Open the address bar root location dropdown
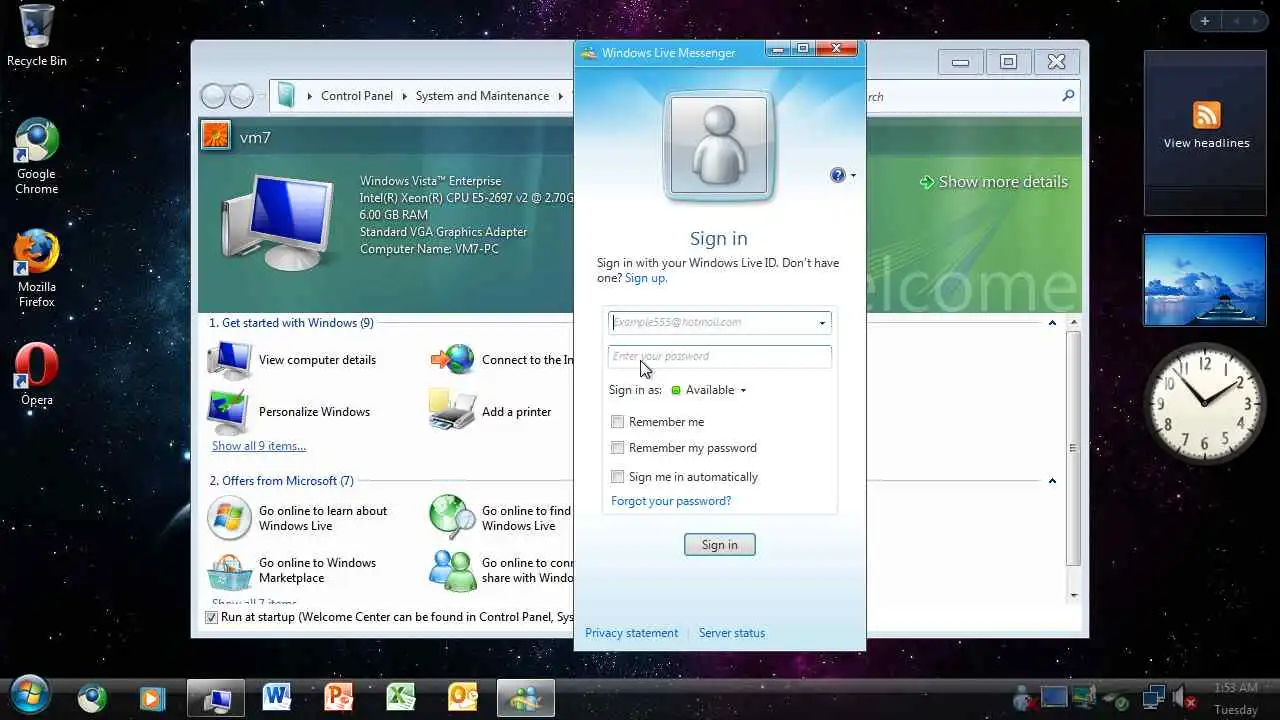Viewport: 1280px width, 720px height. coord(310,96)
